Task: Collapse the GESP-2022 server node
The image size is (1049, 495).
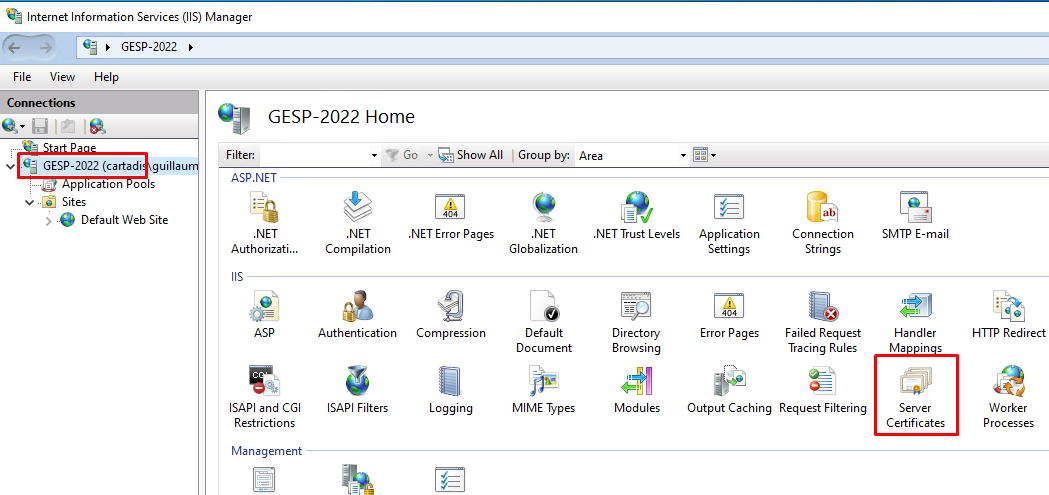Action: pos(9,165)
